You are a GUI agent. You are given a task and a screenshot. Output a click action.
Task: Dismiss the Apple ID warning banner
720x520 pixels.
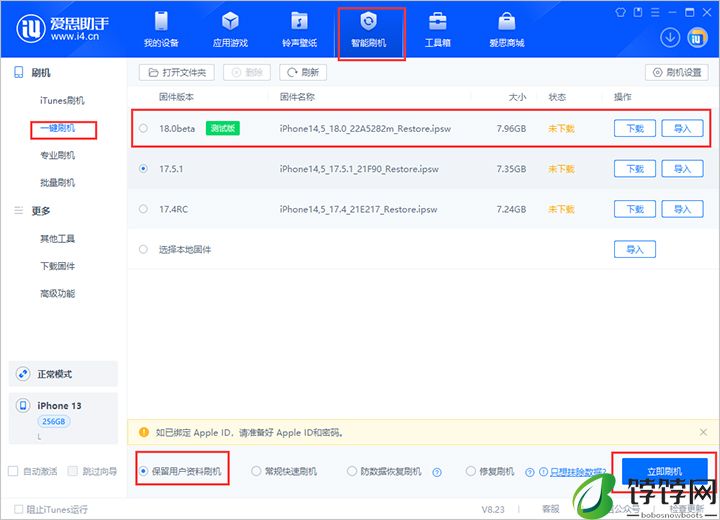click(x=703, y=432)
